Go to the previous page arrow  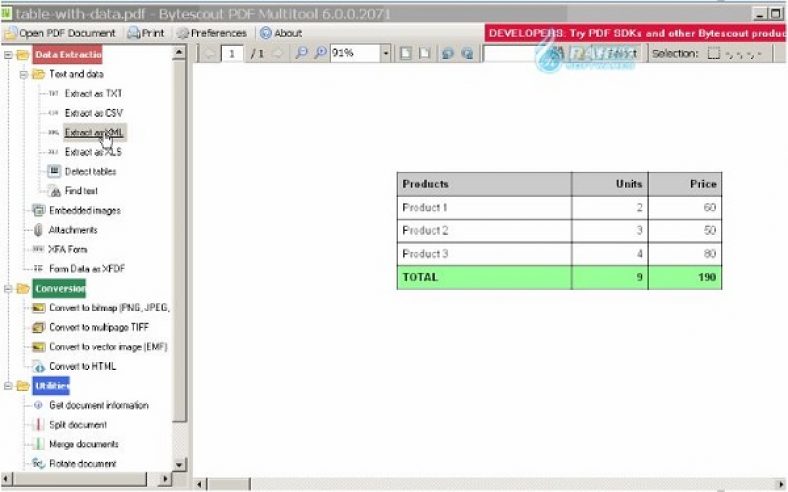click(210, 53)
